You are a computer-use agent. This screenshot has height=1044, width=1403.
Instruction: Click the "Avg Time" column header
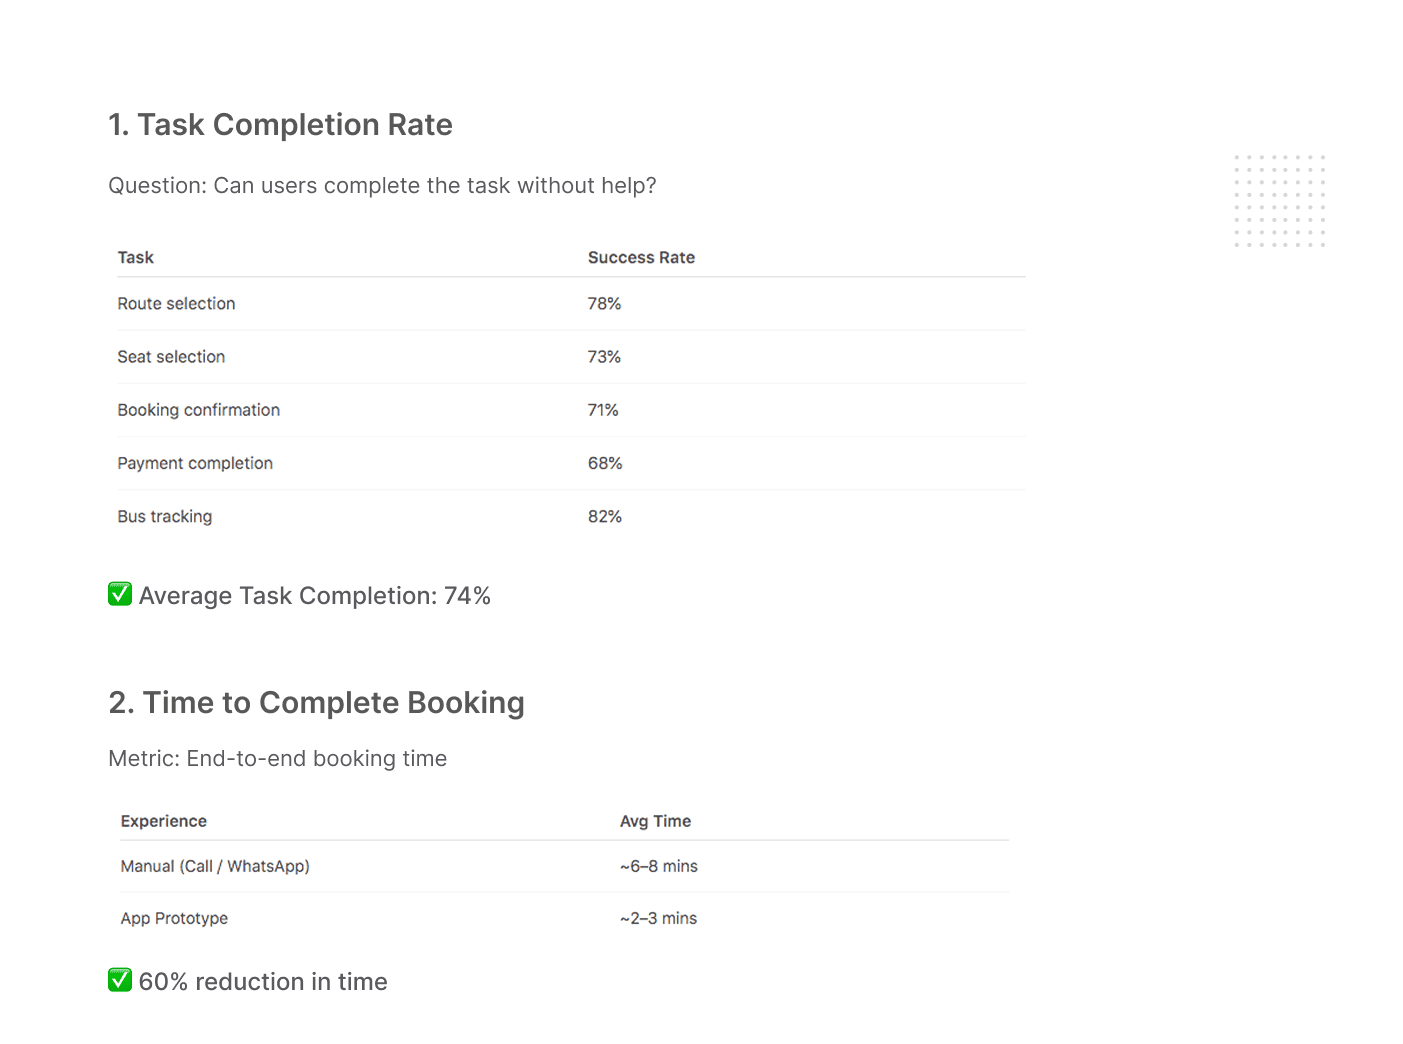click(x=655, y=821)
